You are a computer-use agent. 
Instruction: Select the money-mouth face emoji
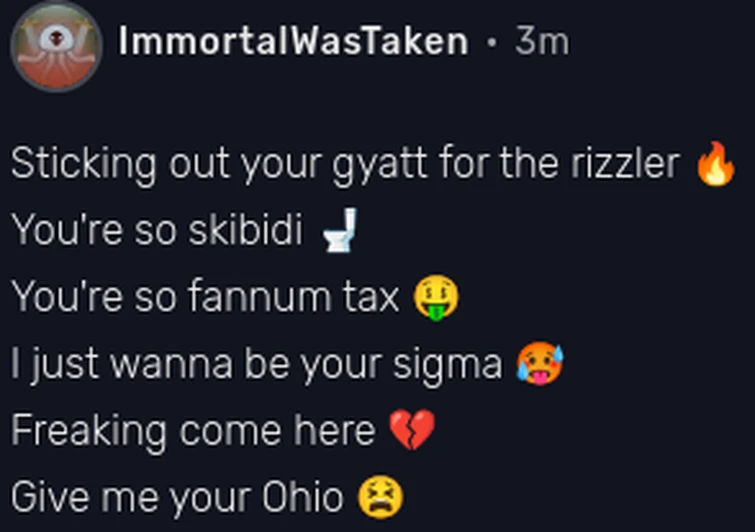tap(437, 298)
